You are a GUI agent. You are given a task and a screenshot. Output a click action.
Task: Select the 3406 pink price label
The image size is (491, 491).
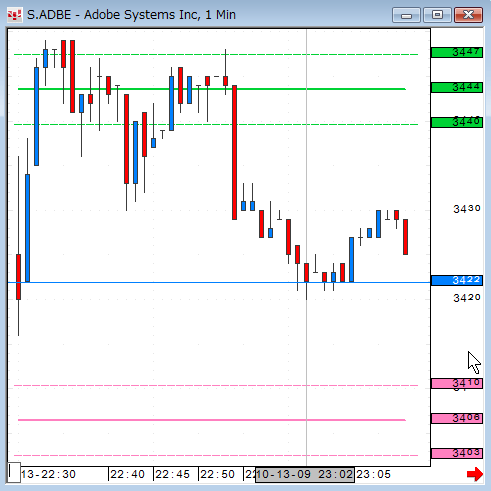tap(457, 418)
